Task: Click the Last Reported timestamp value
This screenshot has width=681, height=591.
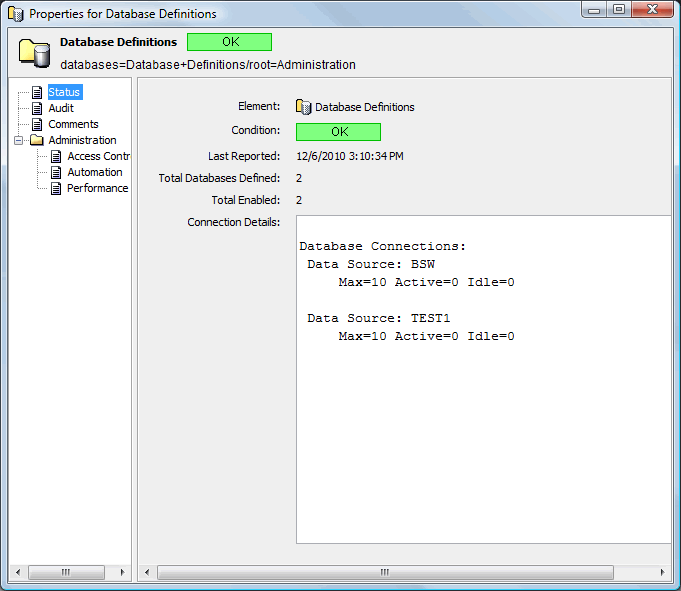Action: pos(350,156)
